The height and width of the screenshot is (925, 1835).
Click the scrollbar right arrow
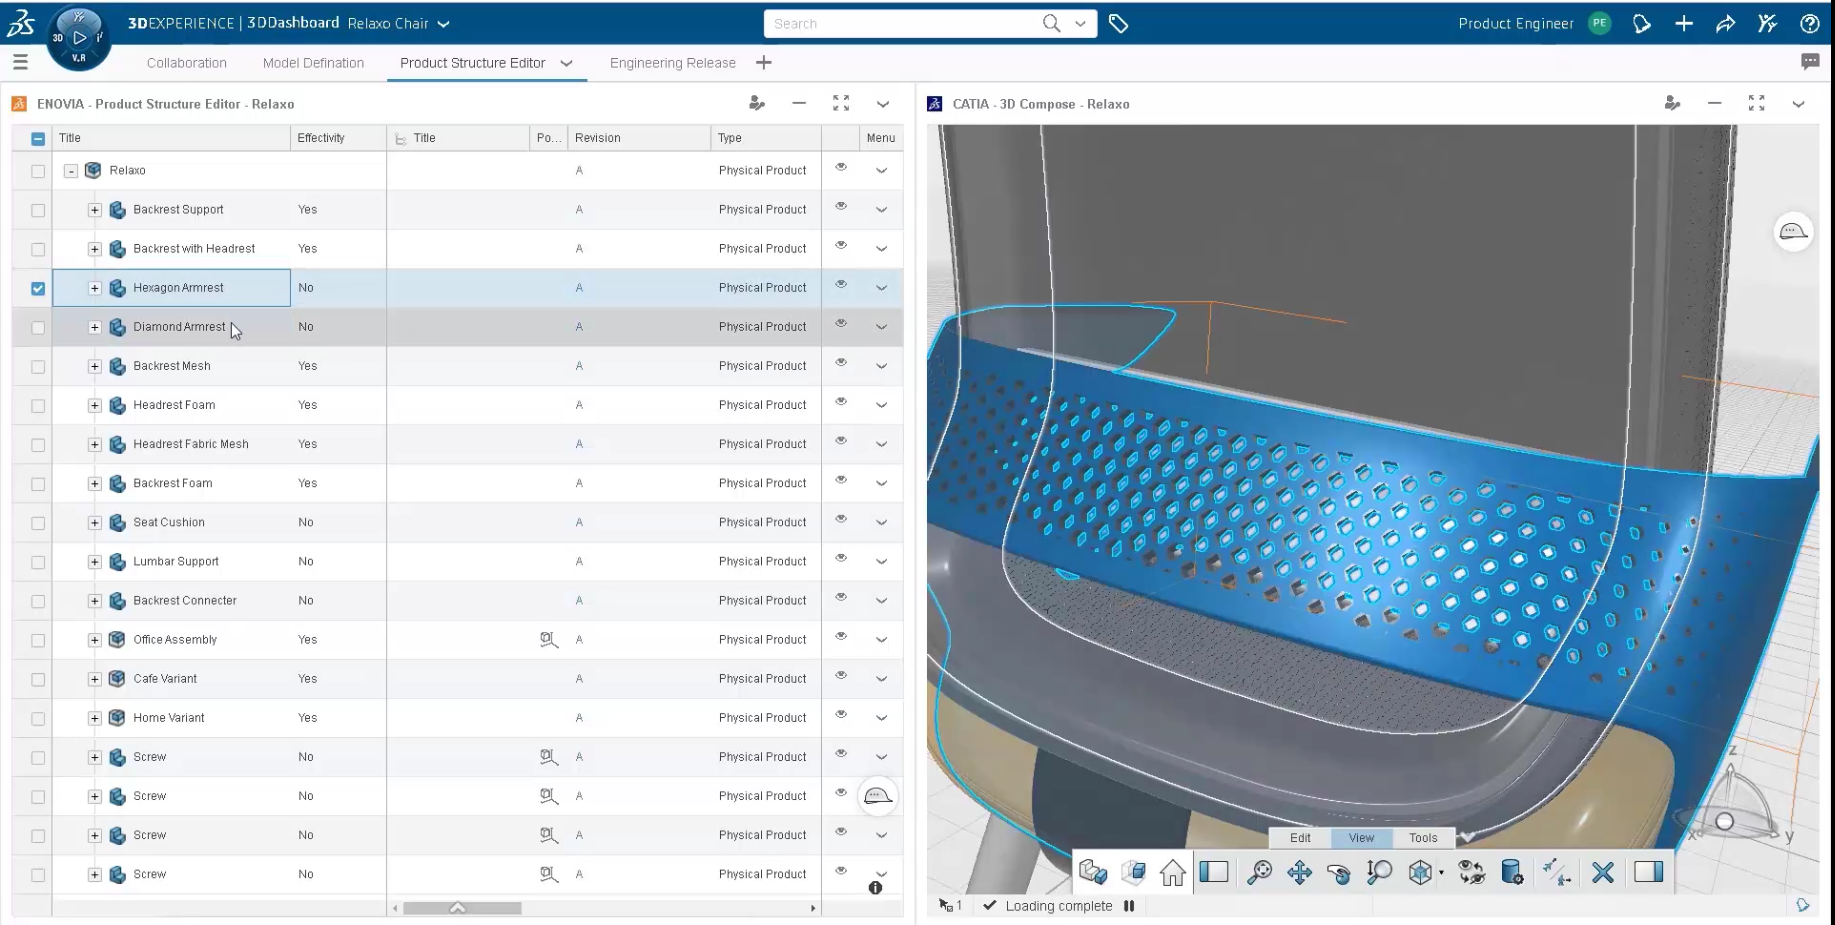coord(813,908)
